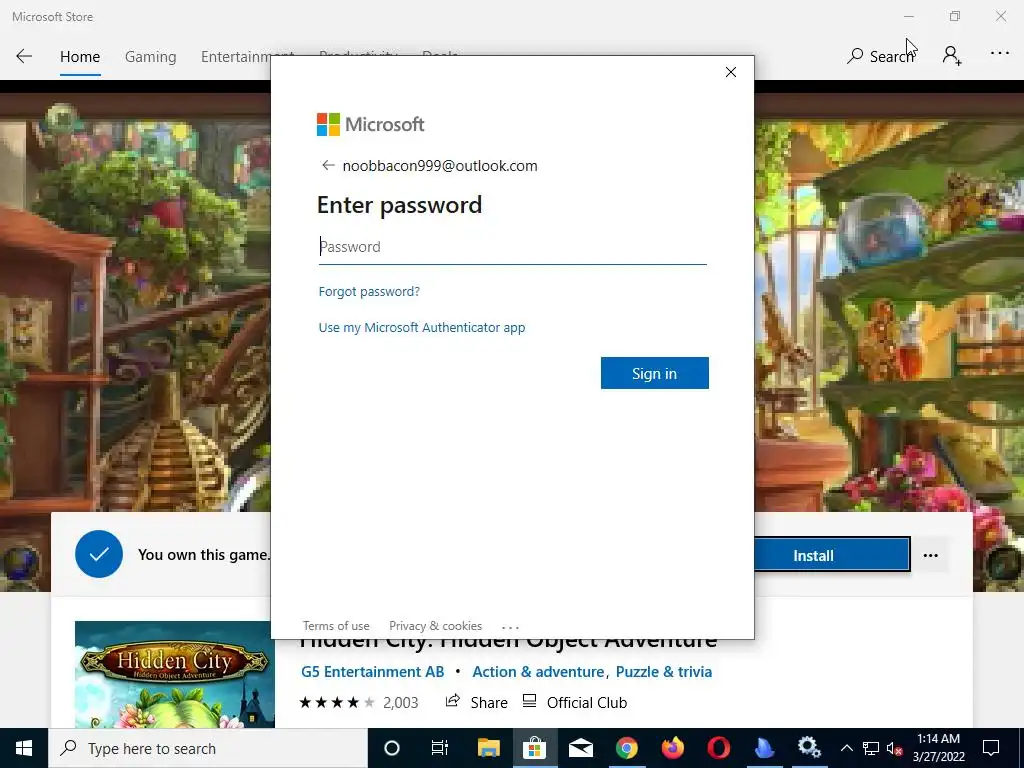
Task: Open the account sign-in icon
Action: (x=952, y=56)
